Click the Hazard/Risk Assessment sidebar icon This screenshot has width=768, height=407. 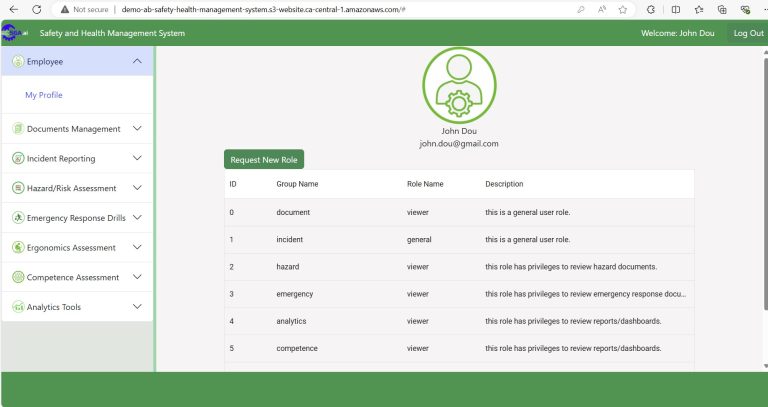pos(18,188)
